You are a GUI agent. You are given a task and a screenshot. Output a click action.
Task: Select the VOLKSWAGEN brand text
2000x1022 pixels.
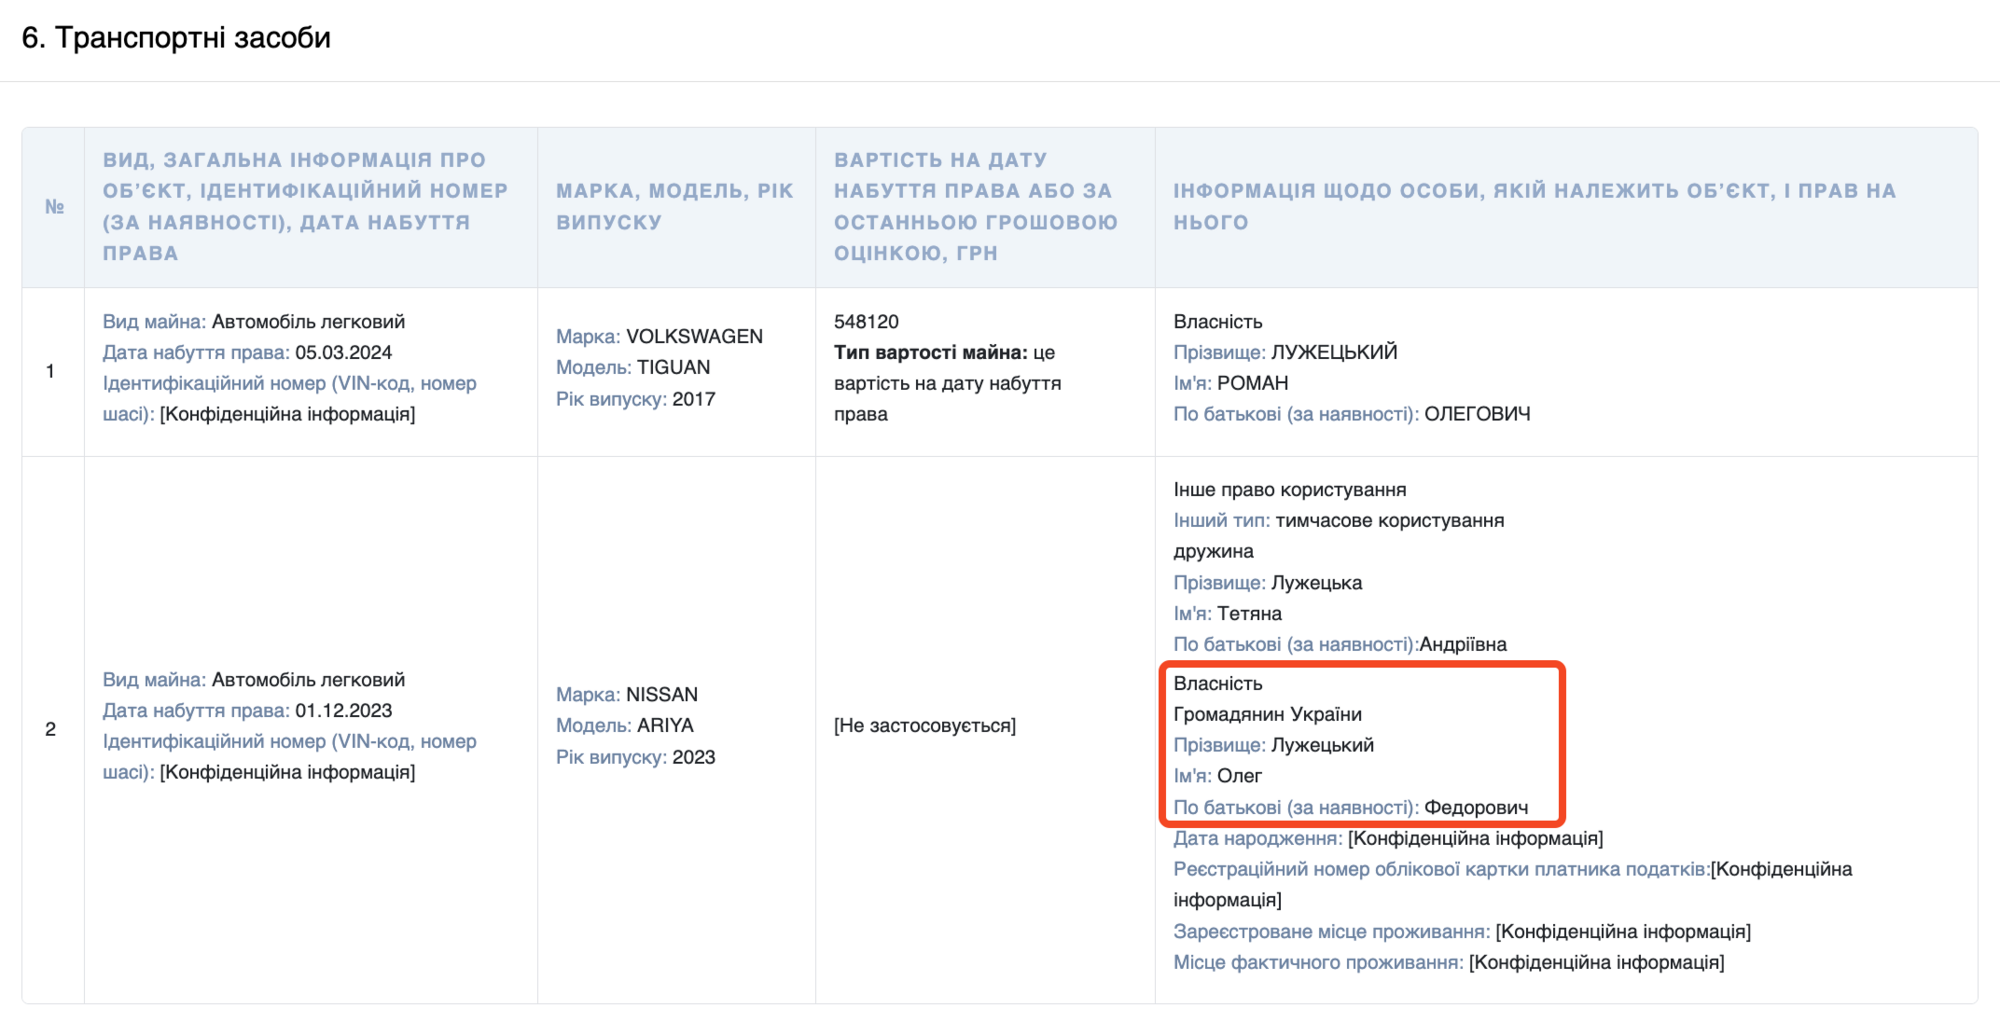click(x=694, y=337)
